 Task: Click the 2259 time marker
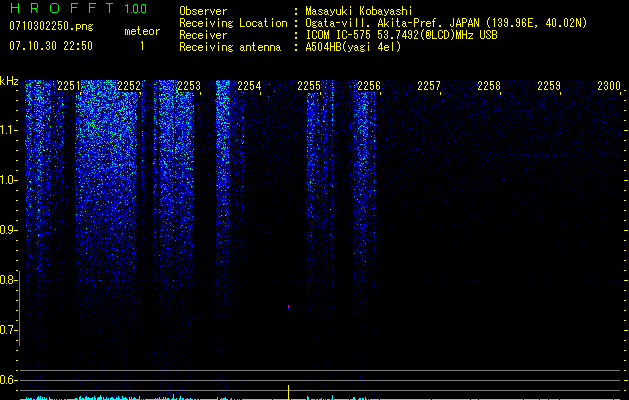click(549, 86)
